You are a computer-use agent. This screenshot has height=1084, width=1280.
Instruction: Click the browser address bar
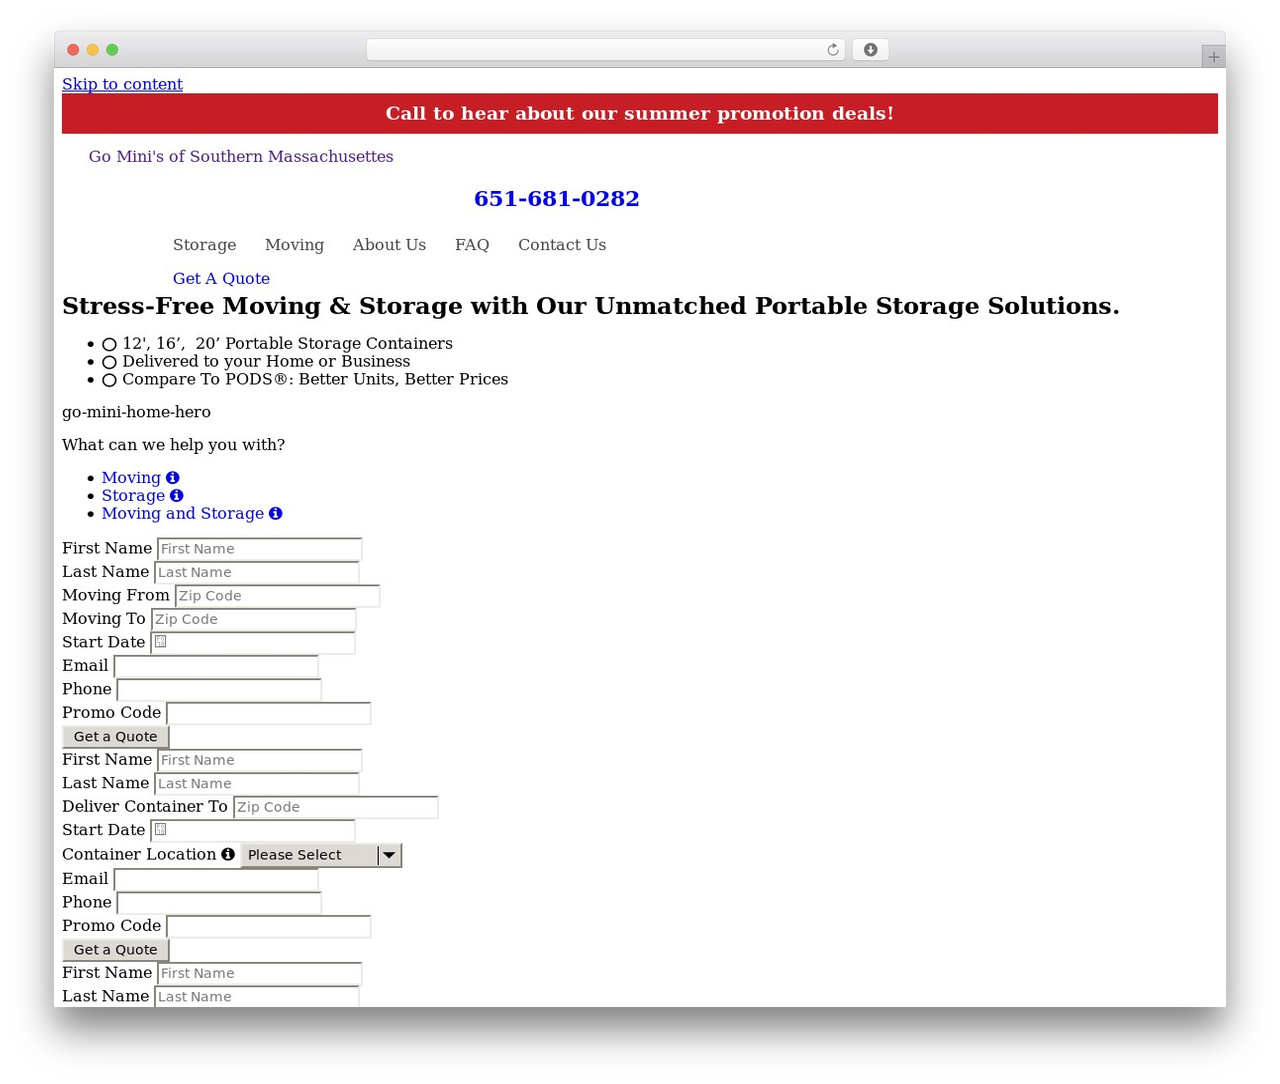(x=606, y=50)
